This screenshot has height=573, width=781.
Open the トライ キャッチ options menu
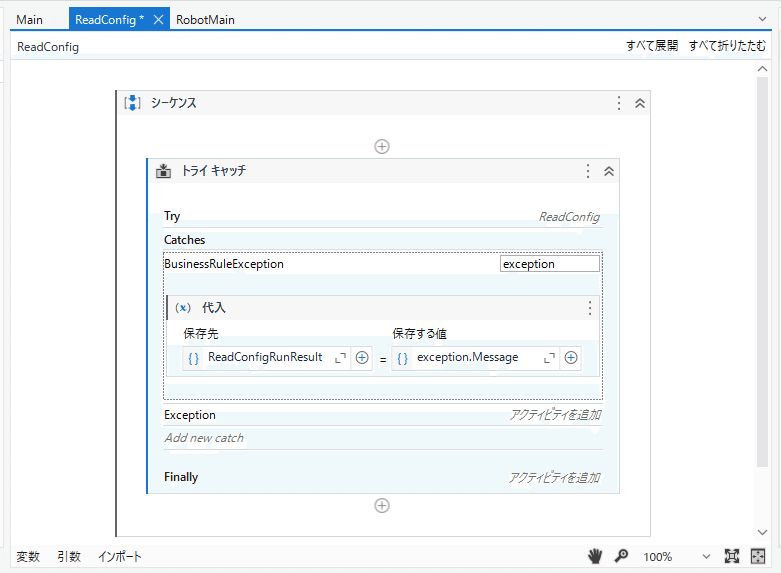pos(588,171)
